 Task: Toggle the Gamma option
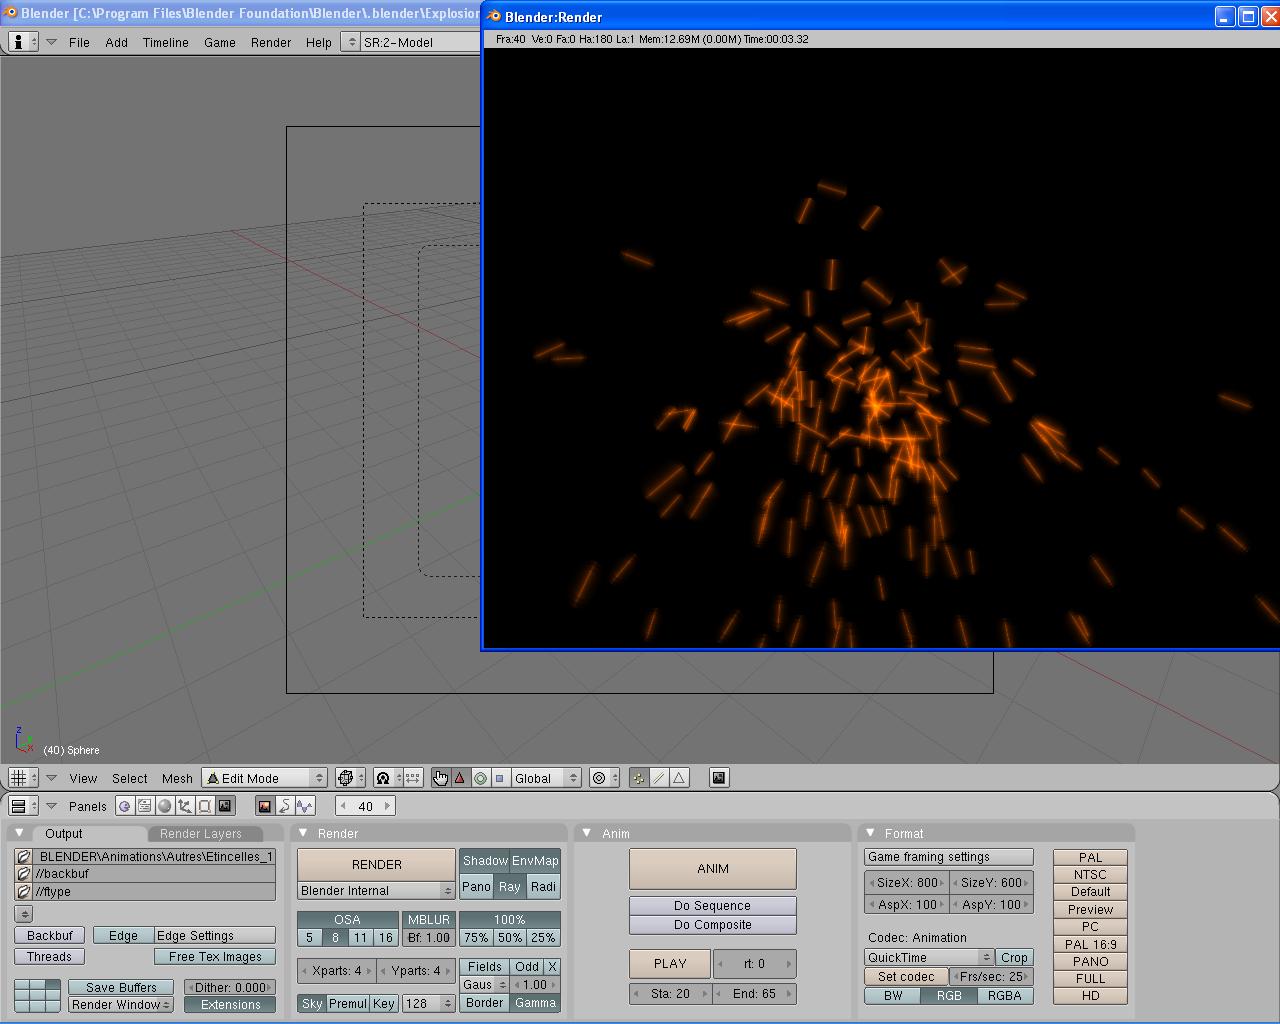click(535, 1003)
